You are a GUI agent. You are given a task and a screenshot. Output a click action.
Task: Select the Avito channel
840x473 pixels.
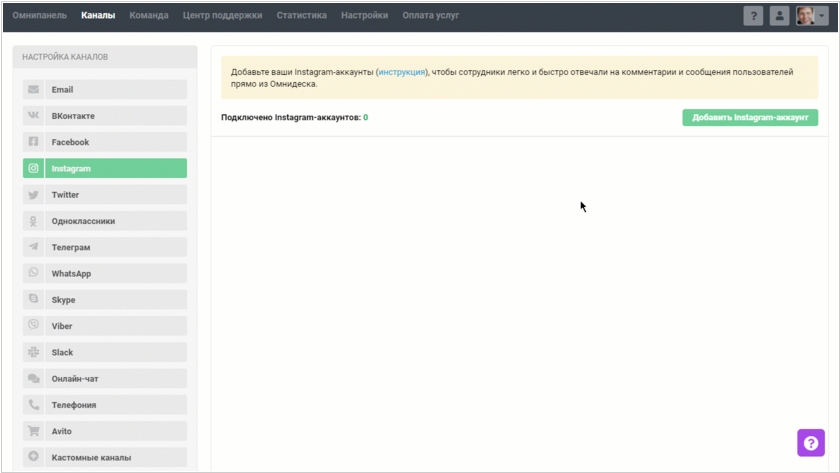tap(105, 431)
